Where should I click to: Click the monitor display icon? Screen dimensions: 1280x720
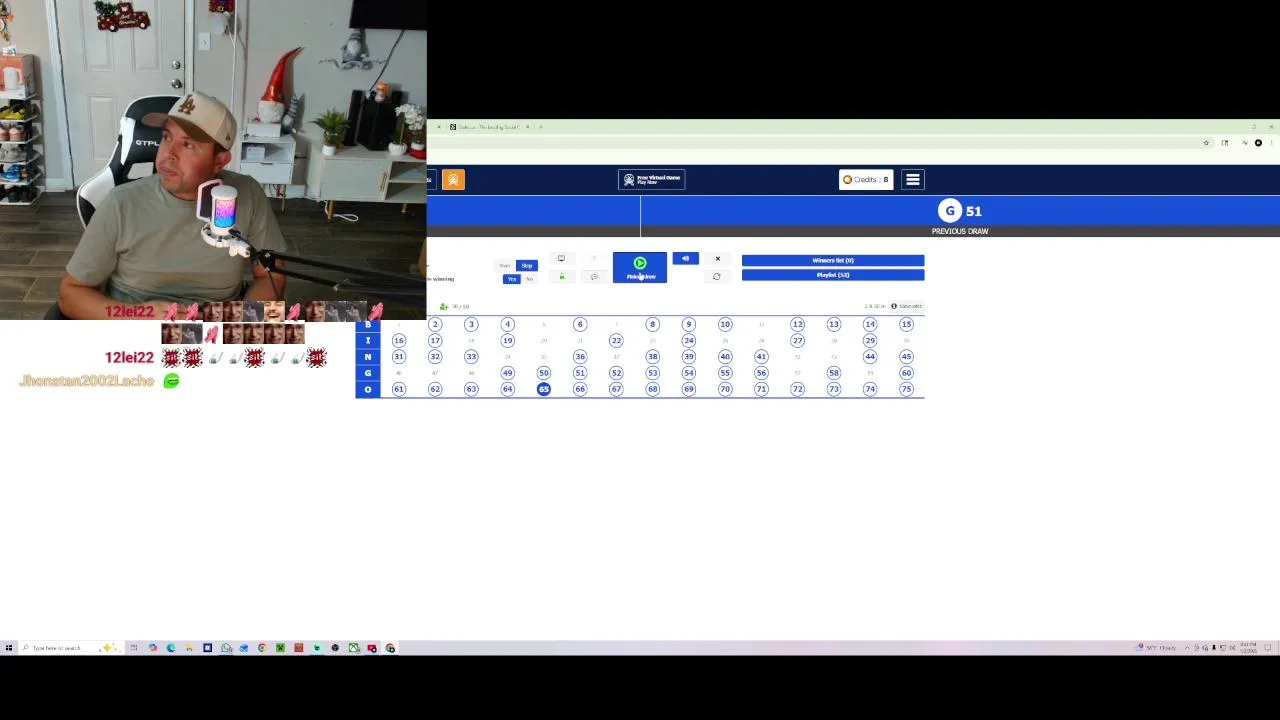click(x=561, y=259)
